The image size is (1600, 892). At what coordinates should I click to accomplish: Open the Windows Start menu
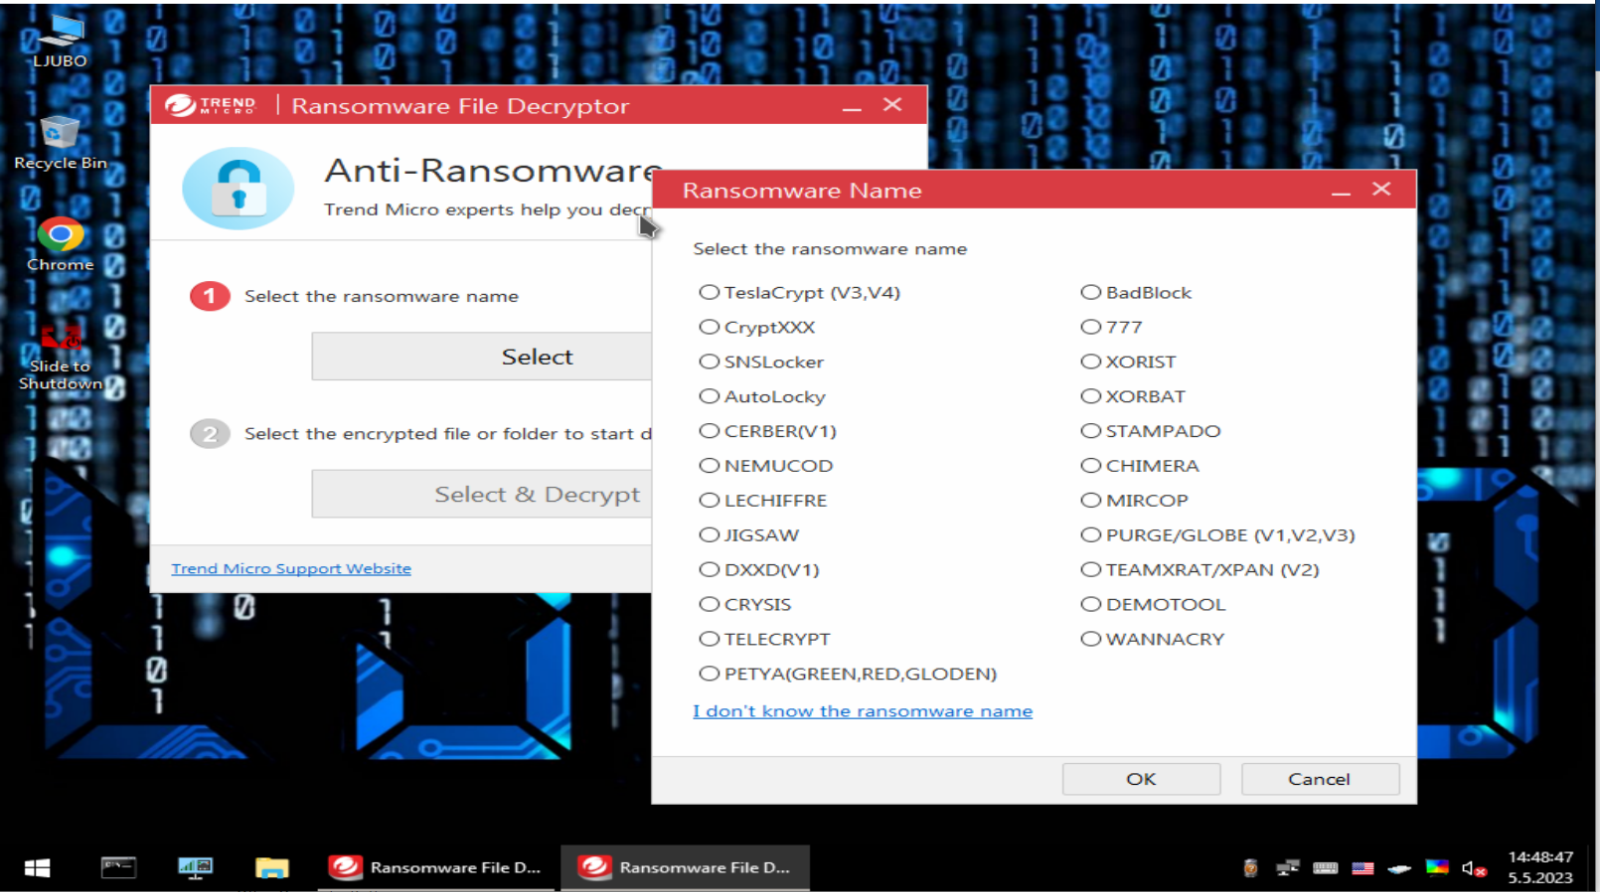(37, 868)
